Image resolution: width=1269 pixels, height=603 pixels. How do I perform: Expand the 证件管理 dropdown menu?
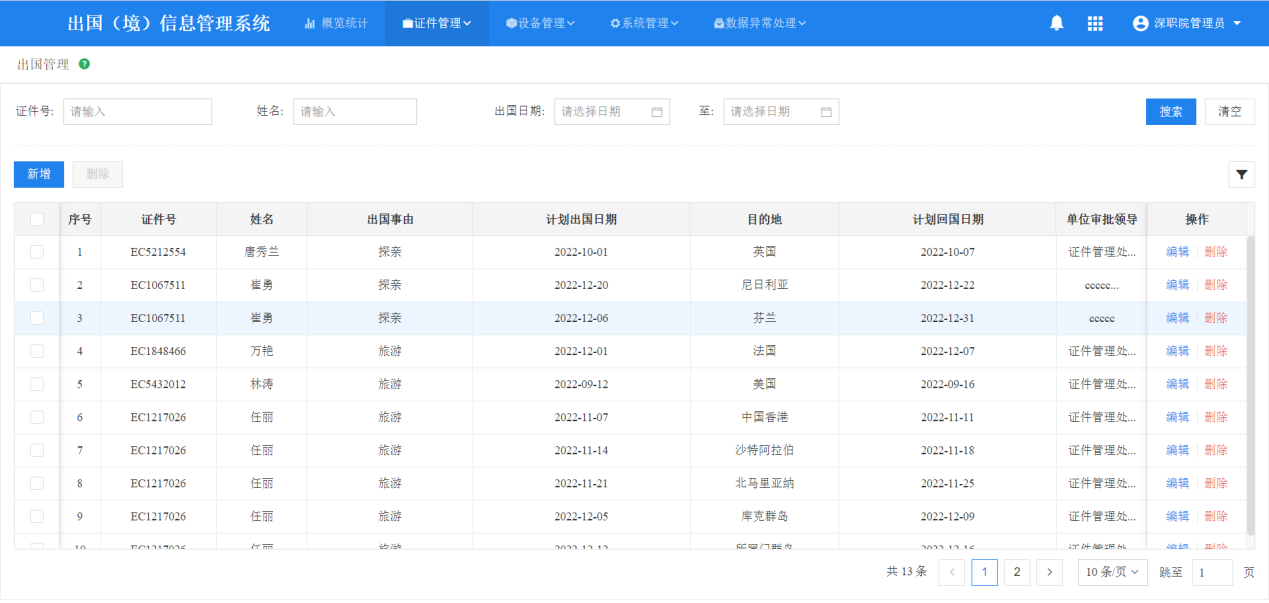point(437,23)
